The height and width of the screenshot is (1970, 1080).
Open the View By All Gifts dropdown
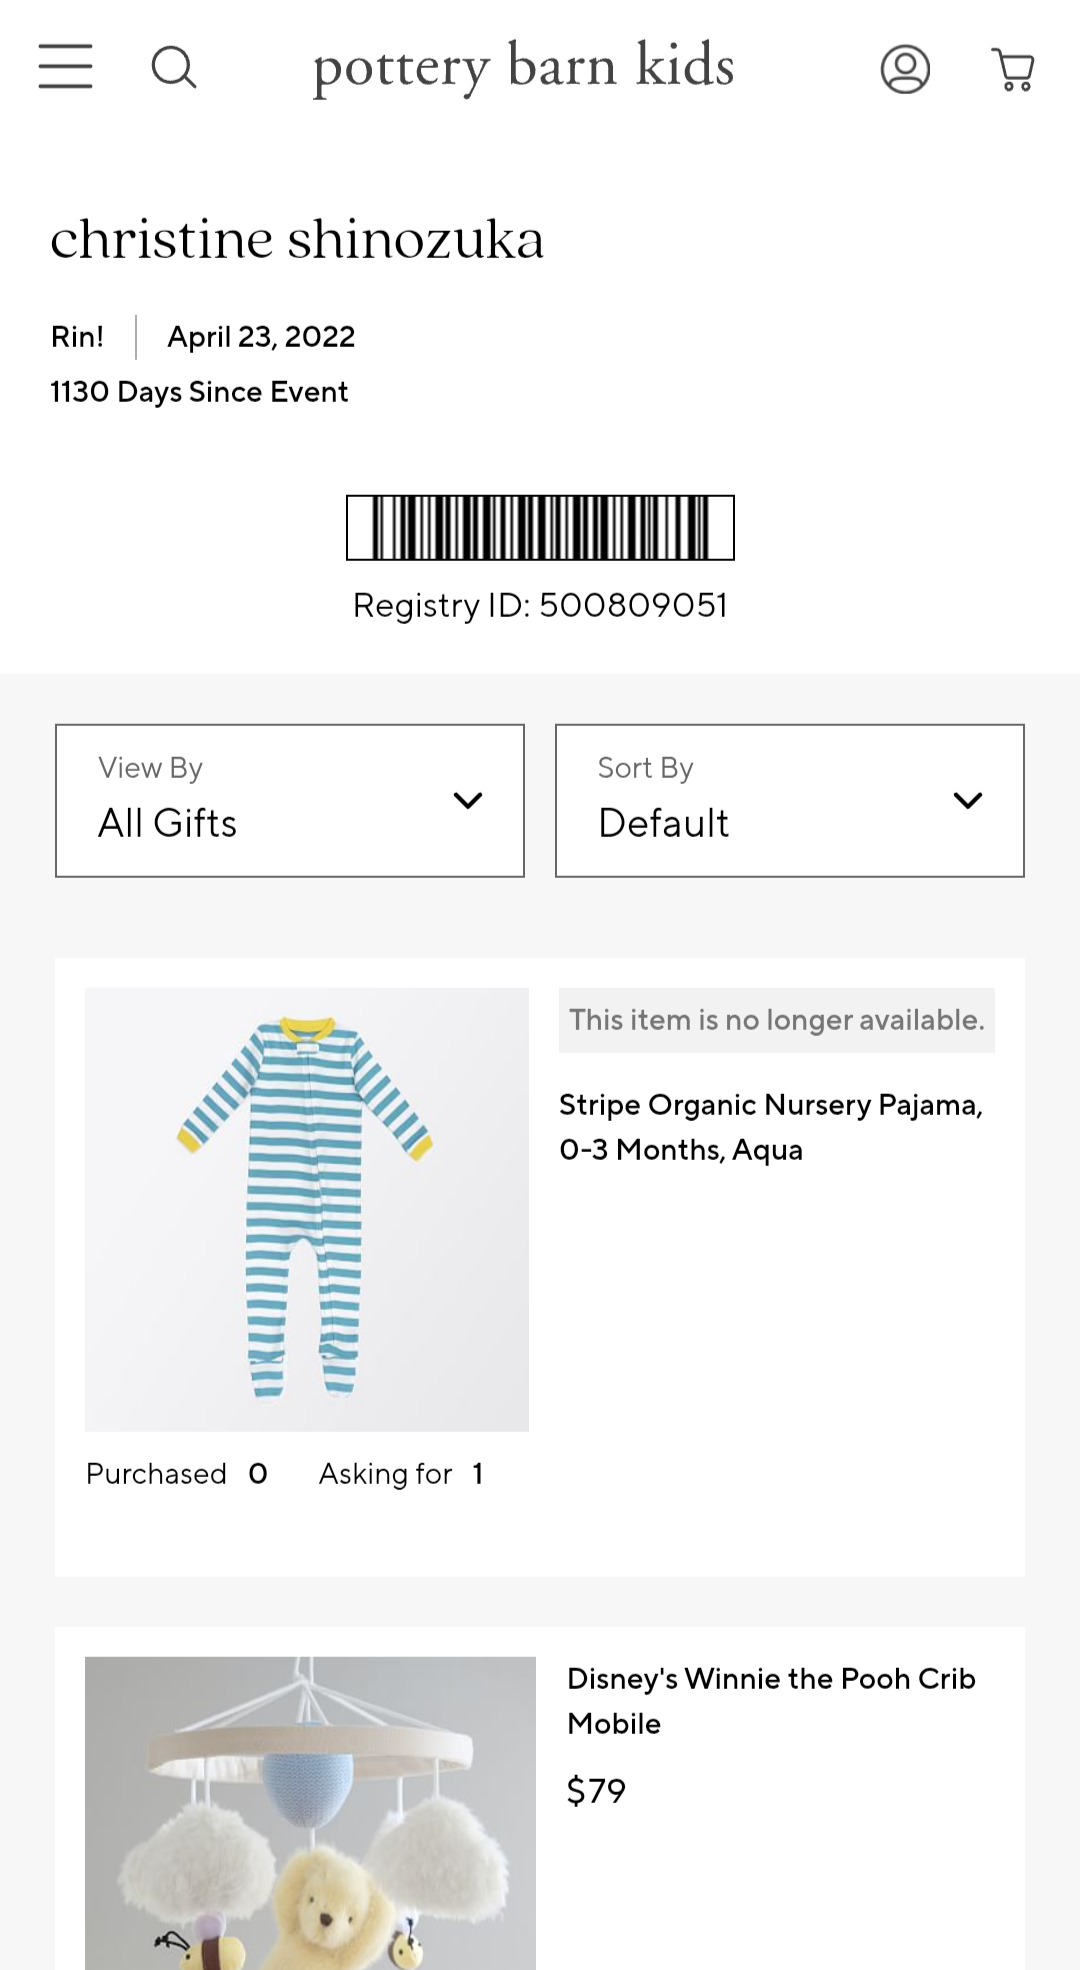point(290,800)
